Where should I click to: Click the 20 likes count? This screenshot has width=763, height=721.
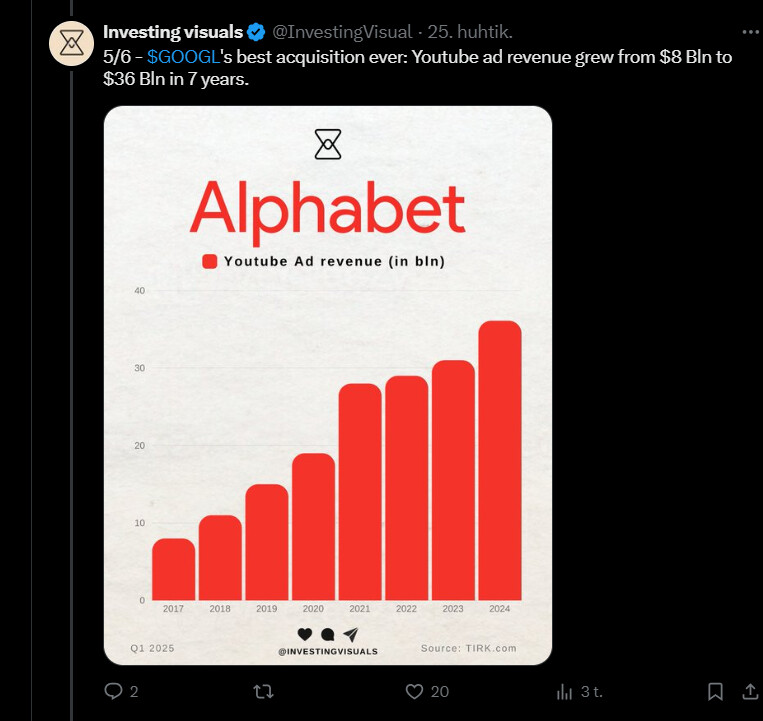point(439,691)
